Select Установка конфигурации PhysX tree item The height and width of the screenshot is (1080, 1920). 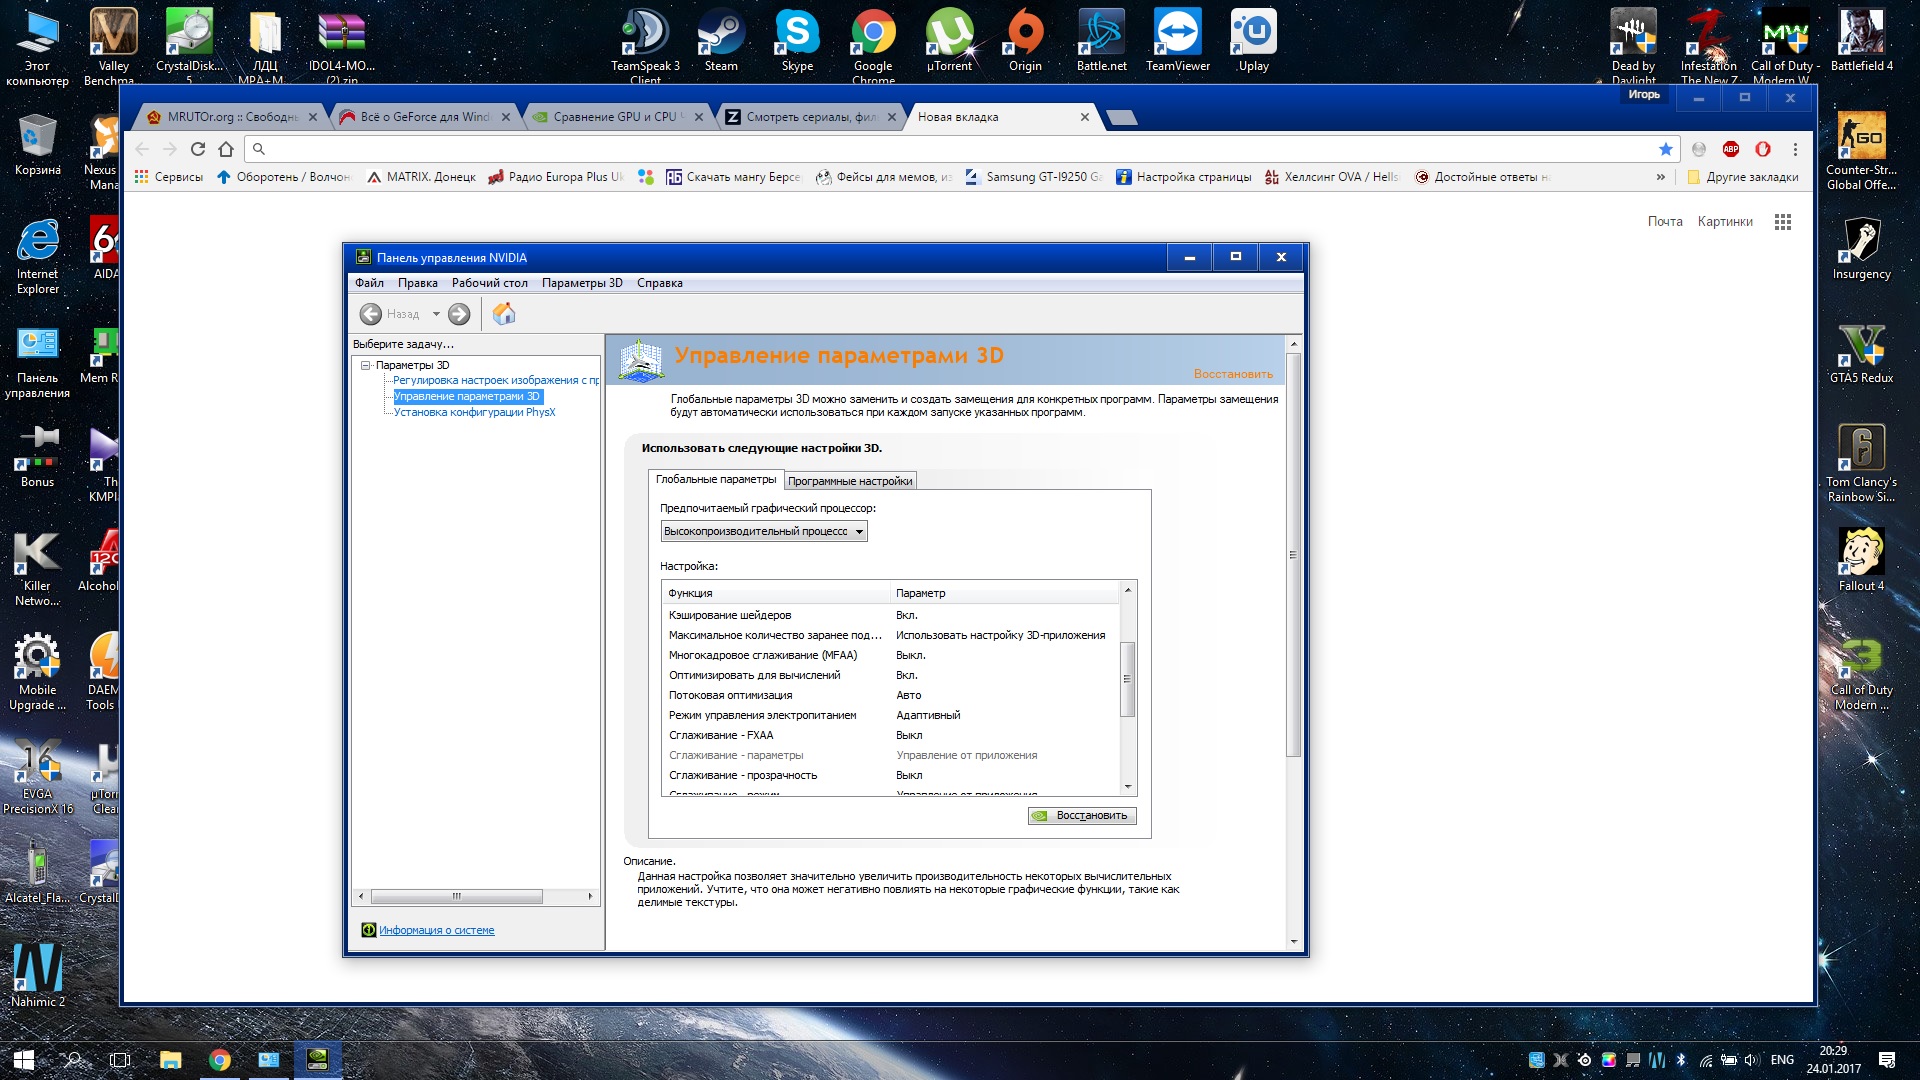click(474, 412)
